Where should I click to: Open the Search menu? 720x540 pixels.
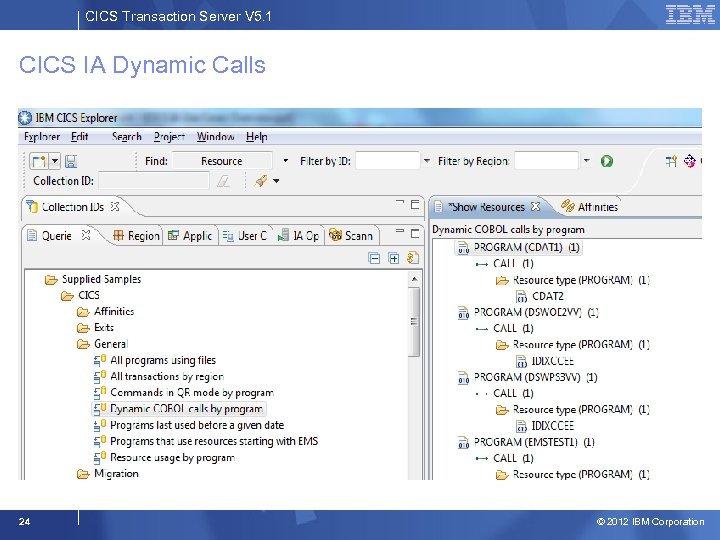126,137
